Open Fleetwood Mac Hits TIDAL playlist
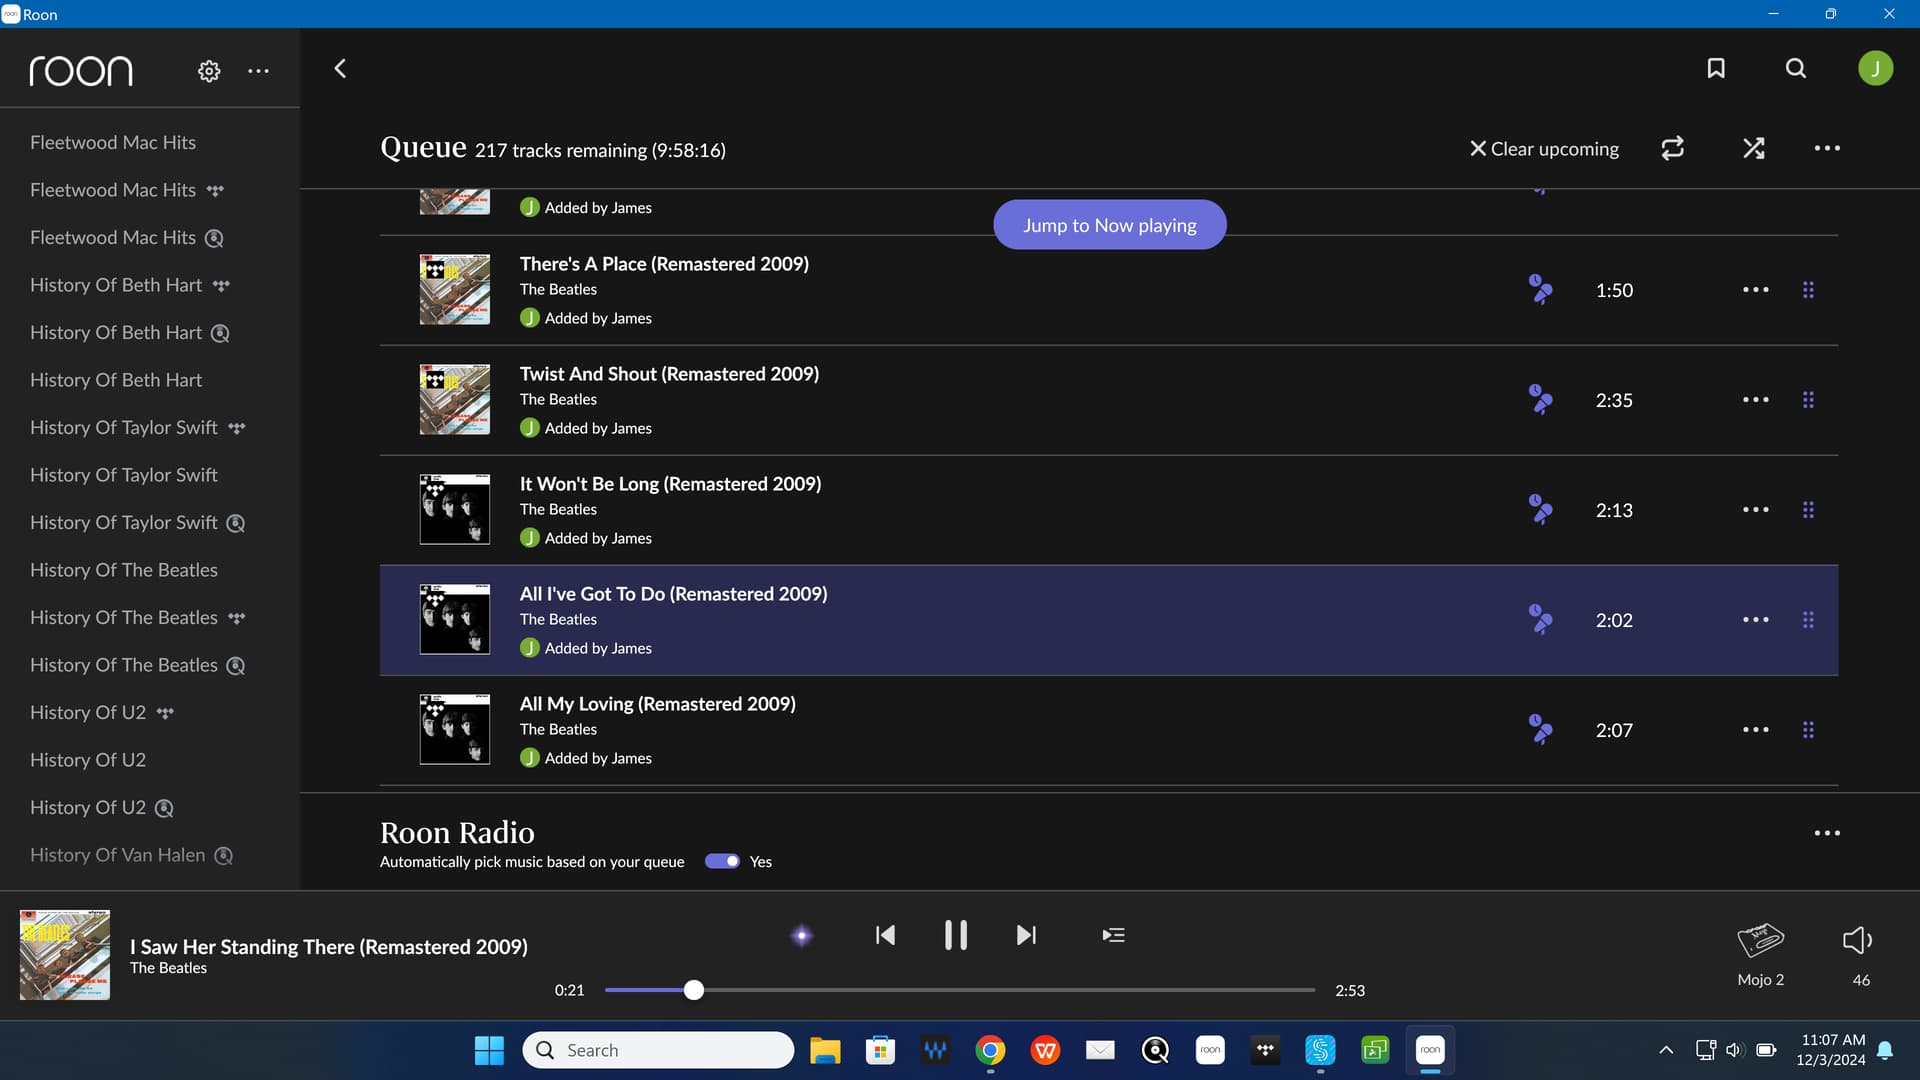The width and height of the screenshot is (1920, 1080). [127, 190]
